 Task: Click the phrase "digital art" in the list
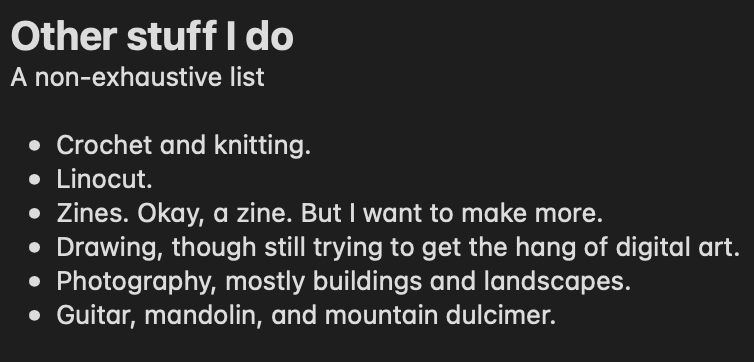674,248
